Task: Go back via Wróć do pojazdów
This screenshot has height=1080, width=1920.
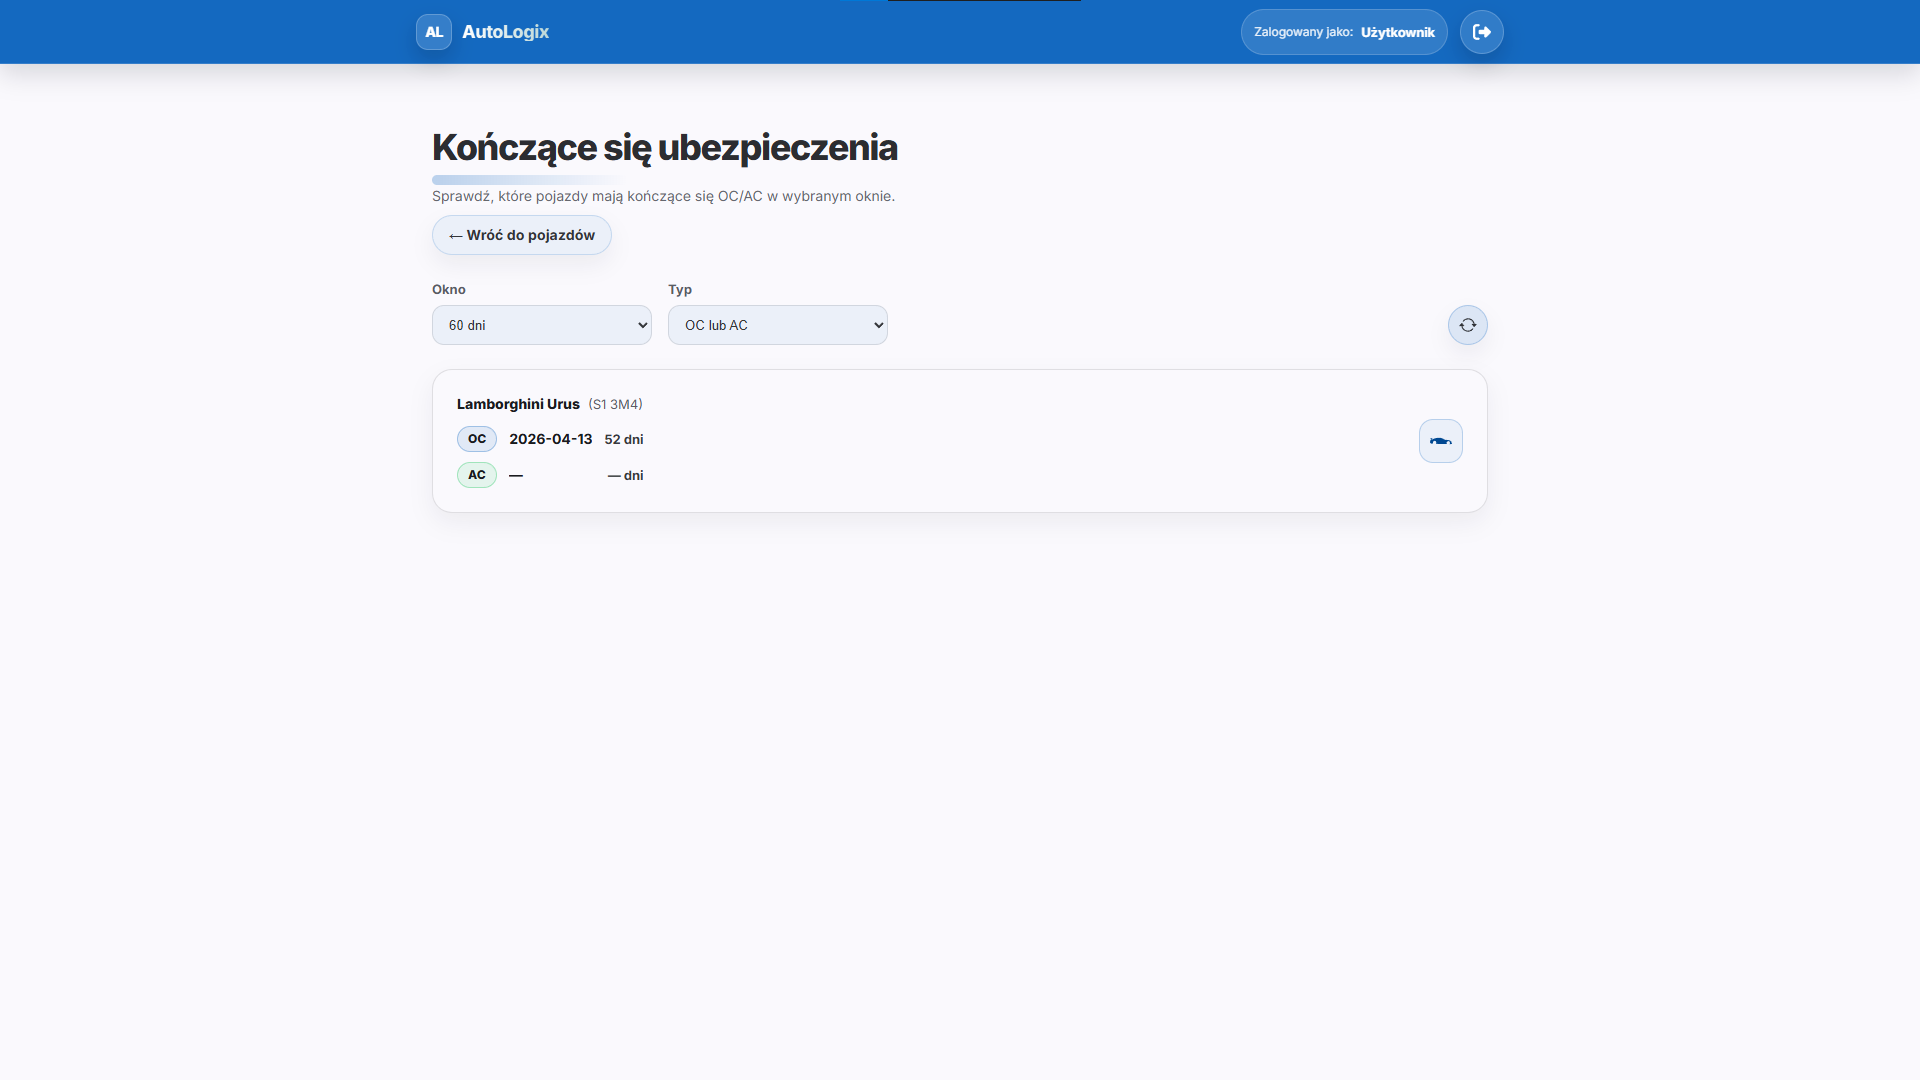Action: (522, 235)
